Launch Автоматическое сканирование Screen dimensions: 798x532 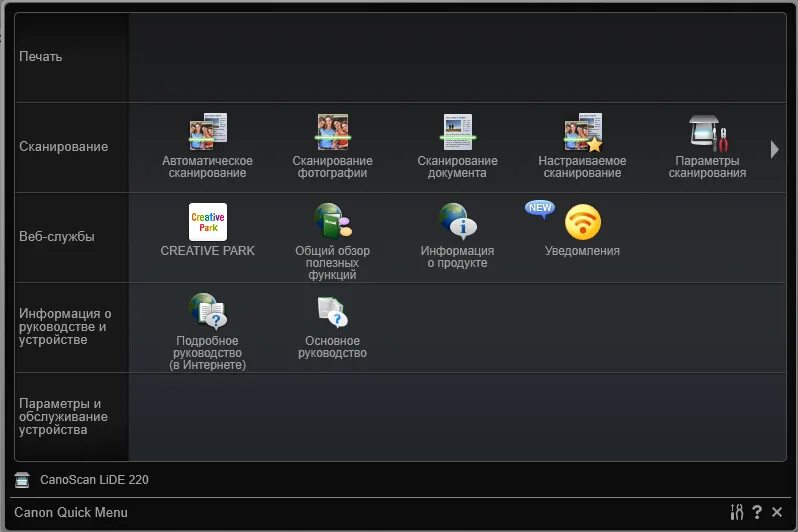[x=208, y=145]
